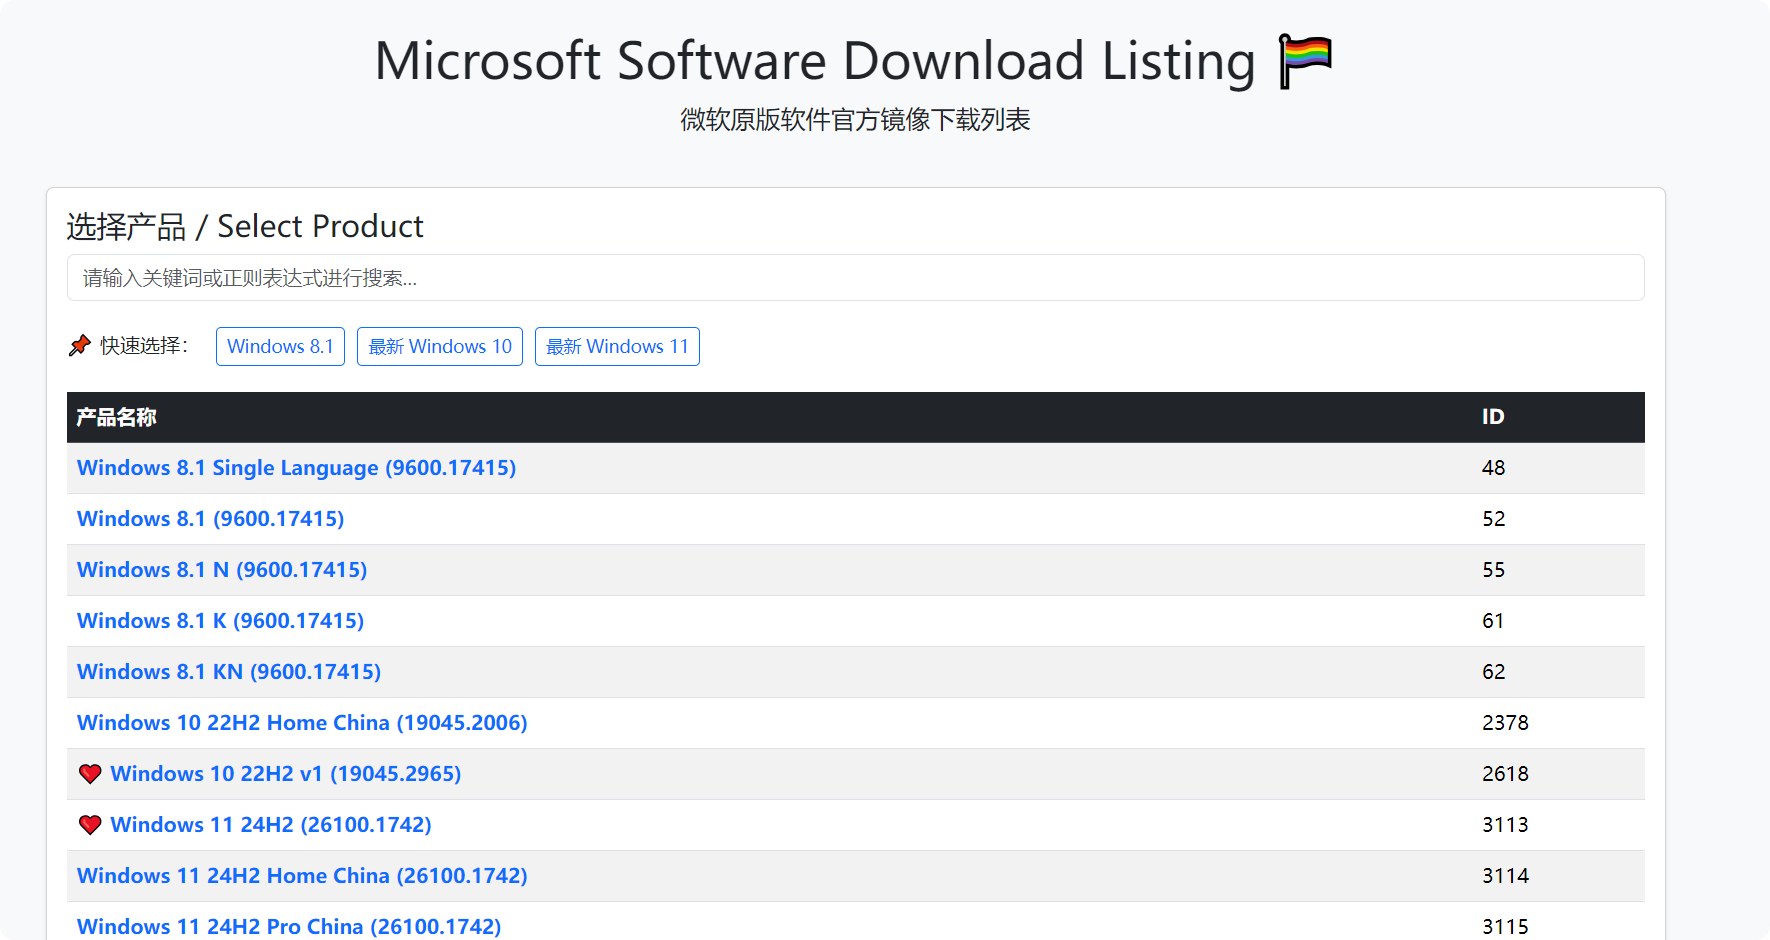Viewport: 1770px width, 940px height.
Task: Open Windows 11 24H2 Home China (26100.1742)
Action: pos(302,876)
